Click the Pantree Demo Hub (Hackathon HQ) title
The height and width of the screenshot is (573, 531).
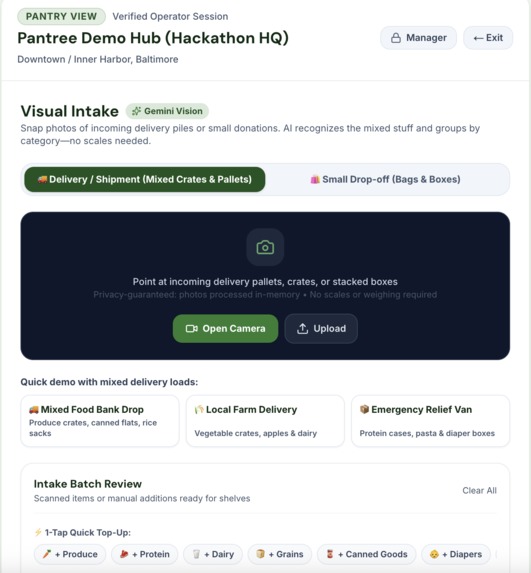coord(153,38)
